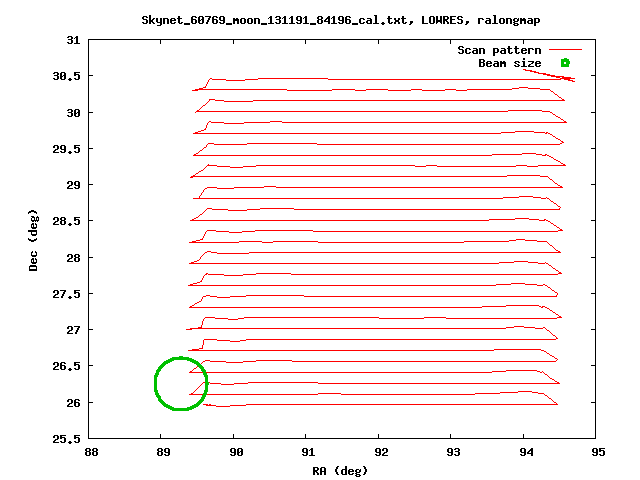
Task: Click the Dec axis value 31
Action: (73, 40)
